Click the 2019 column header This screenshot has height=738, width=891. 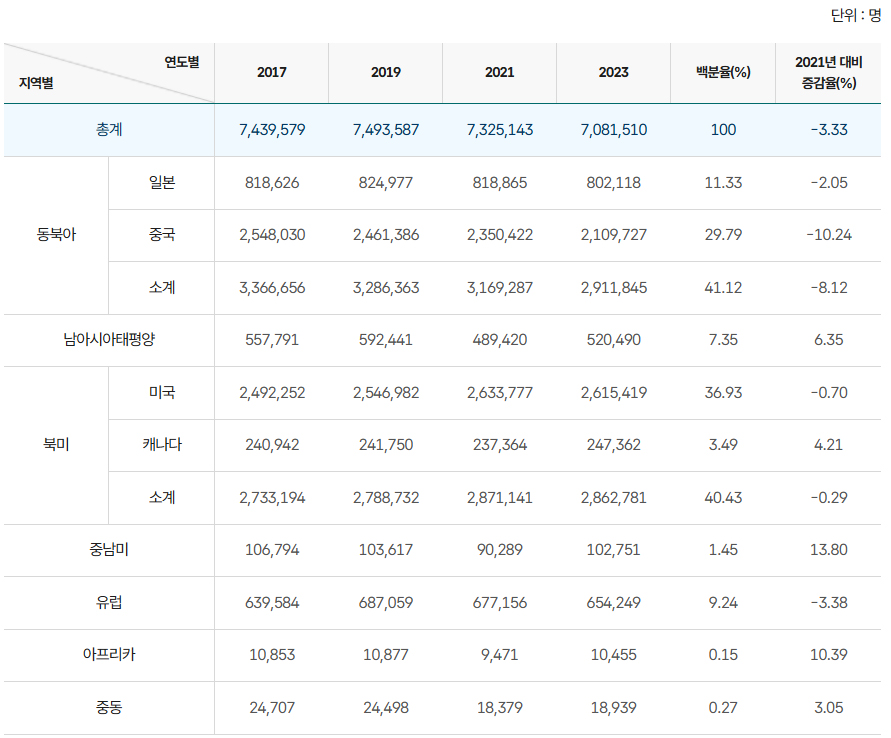pos(385,72)
